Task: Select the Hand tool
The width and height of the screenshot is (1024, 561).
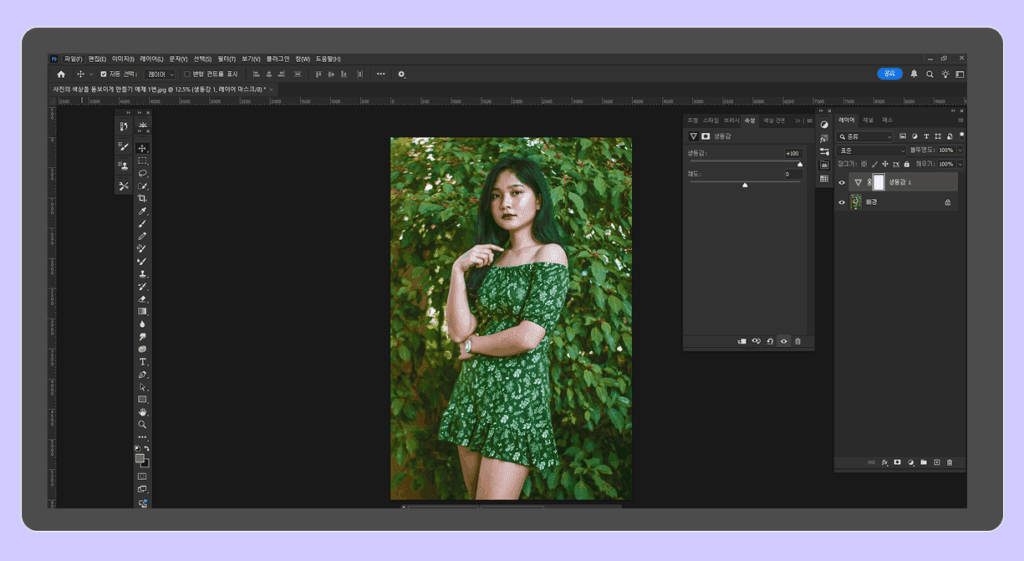Action: pyautogui.click(x=142, y=412)
